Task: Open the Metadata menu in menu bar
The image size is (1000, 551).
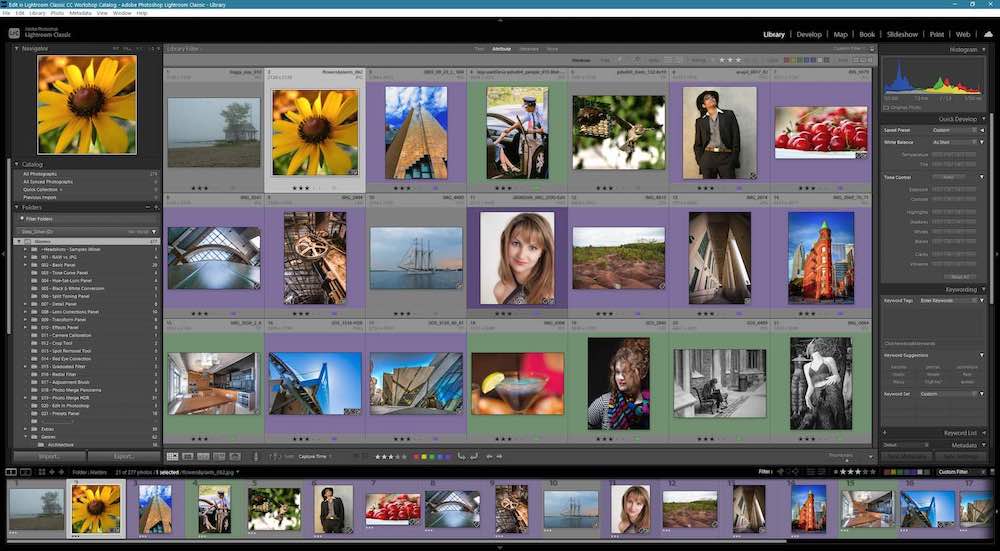Action: (x=80, y=13)
